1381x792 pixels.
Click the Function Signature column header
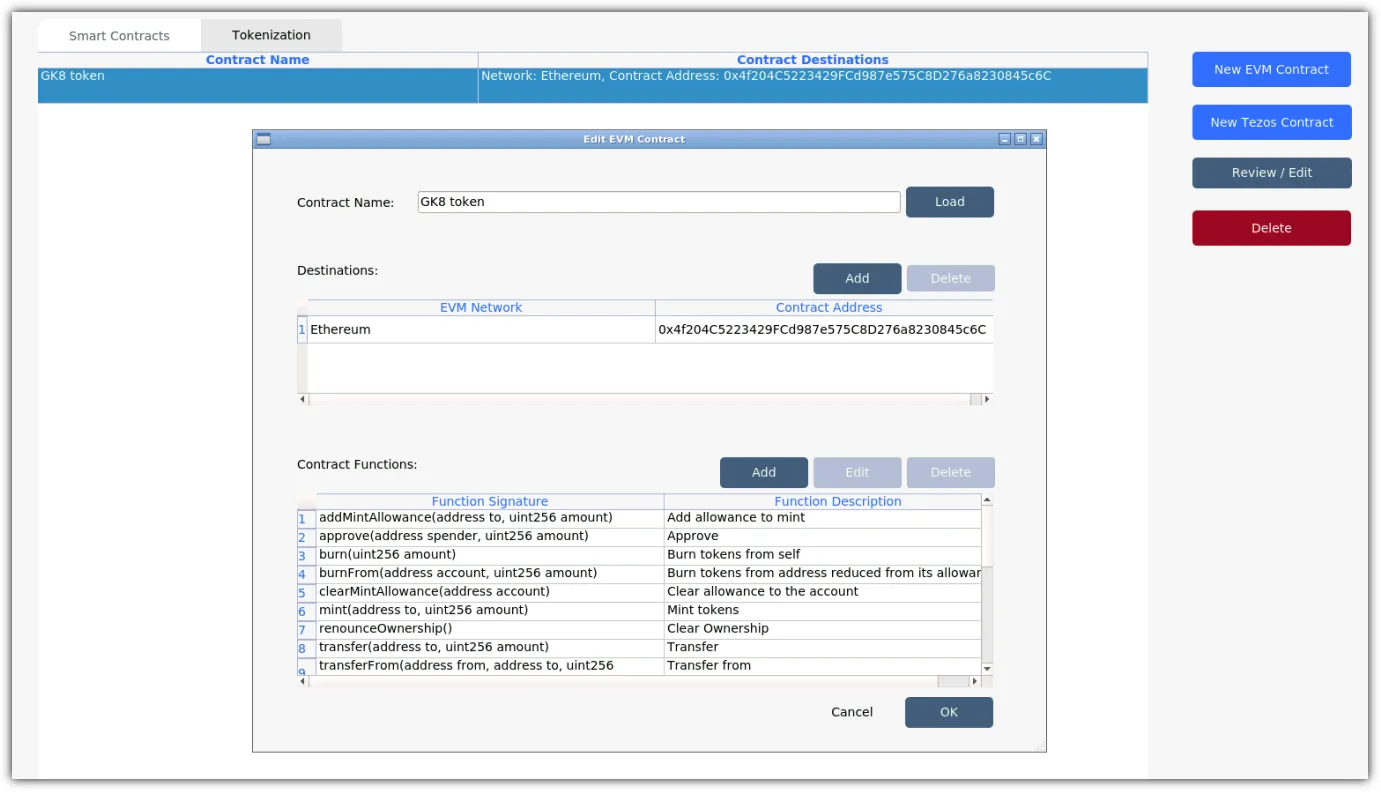pyautogui.click(x=490, y=501)
